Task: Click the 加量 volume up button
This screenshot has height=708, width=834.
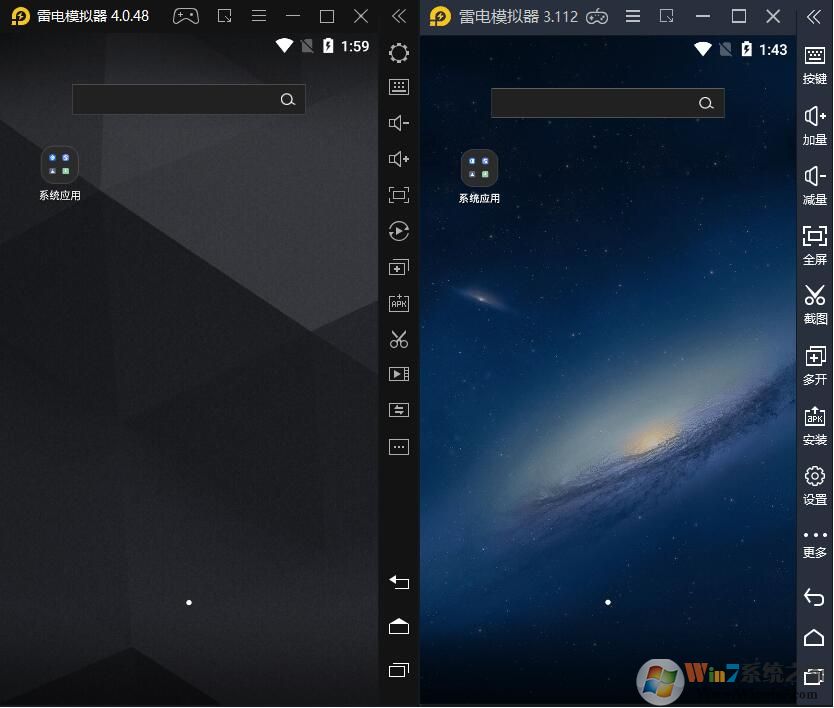Action: pos(815,123)
